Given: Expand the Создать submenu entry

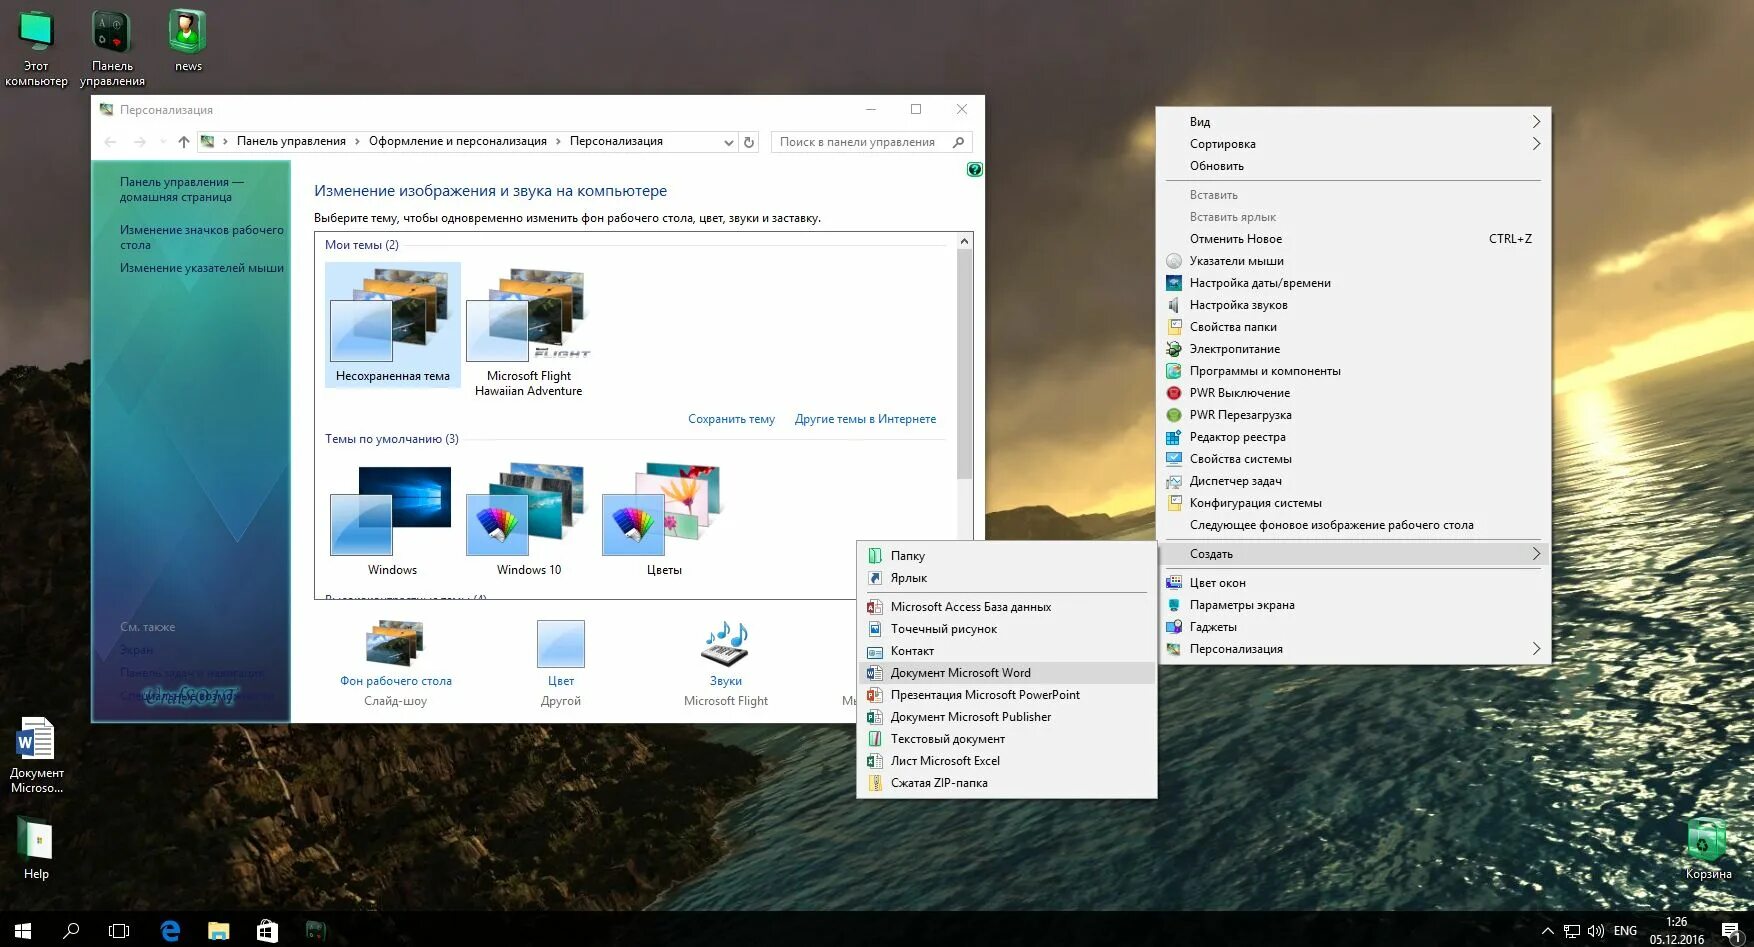Looking at the screenshot, I should click(1353, 554).
